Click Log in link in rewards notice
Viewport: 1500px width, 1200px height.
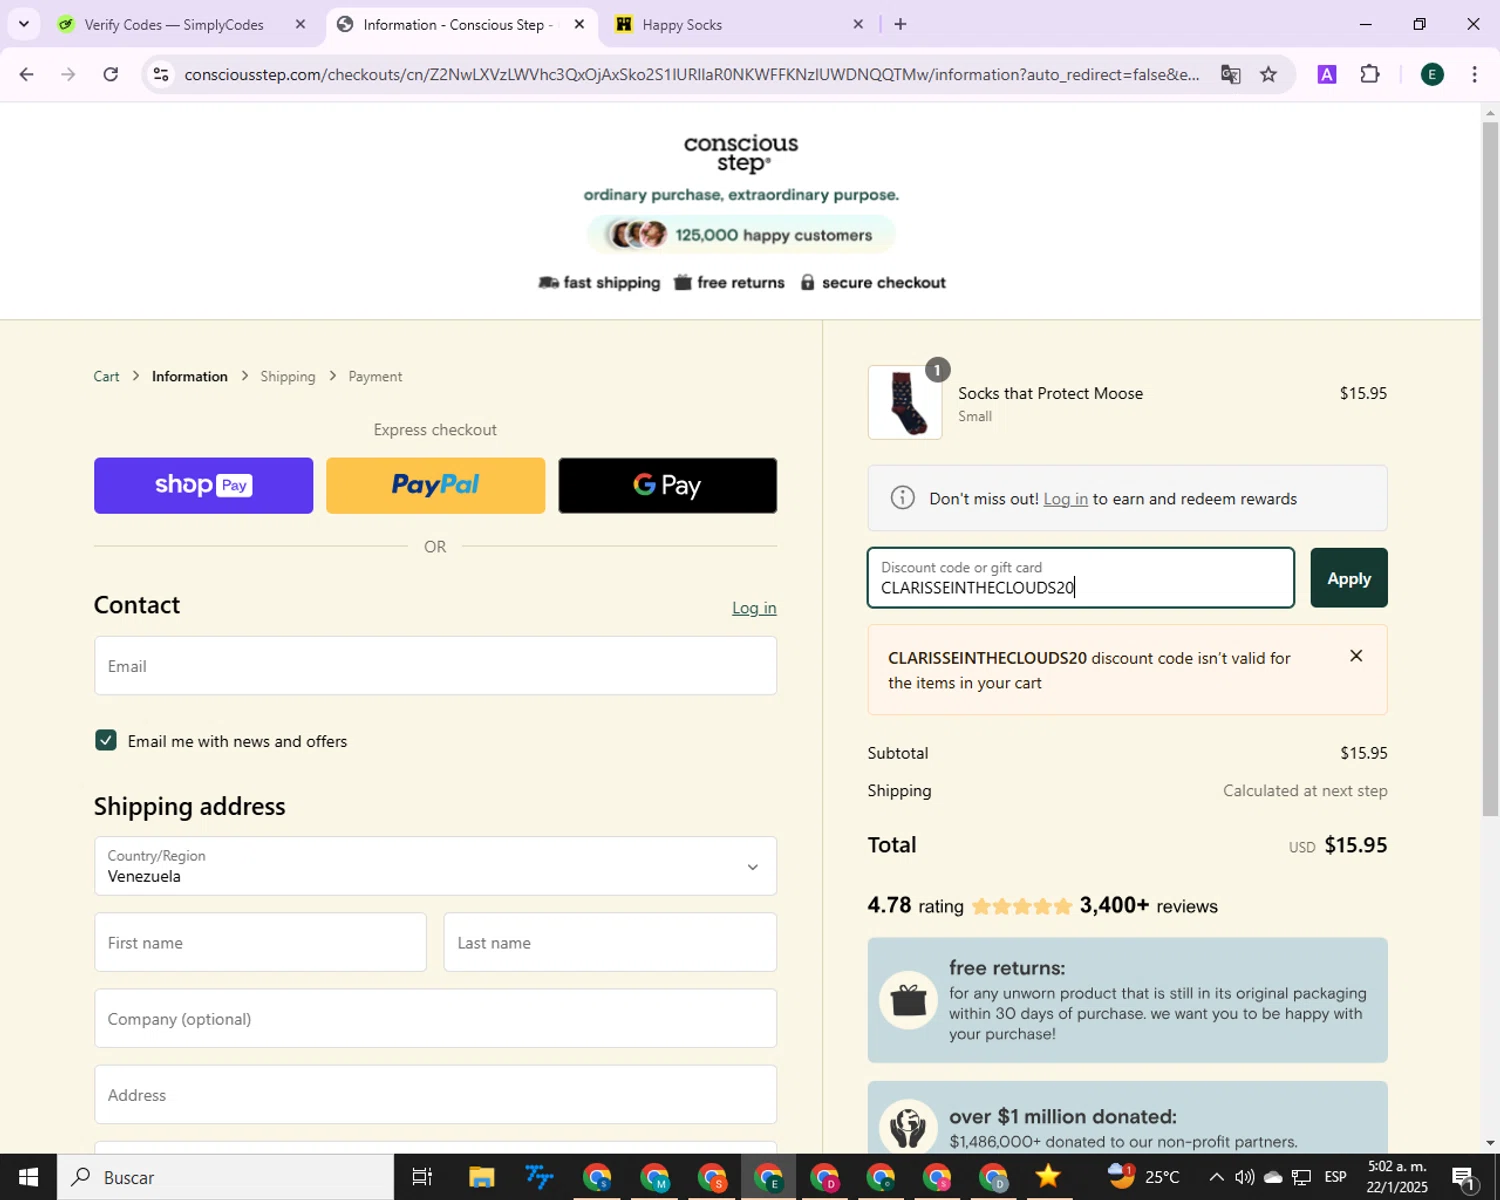coord(1065,498)
